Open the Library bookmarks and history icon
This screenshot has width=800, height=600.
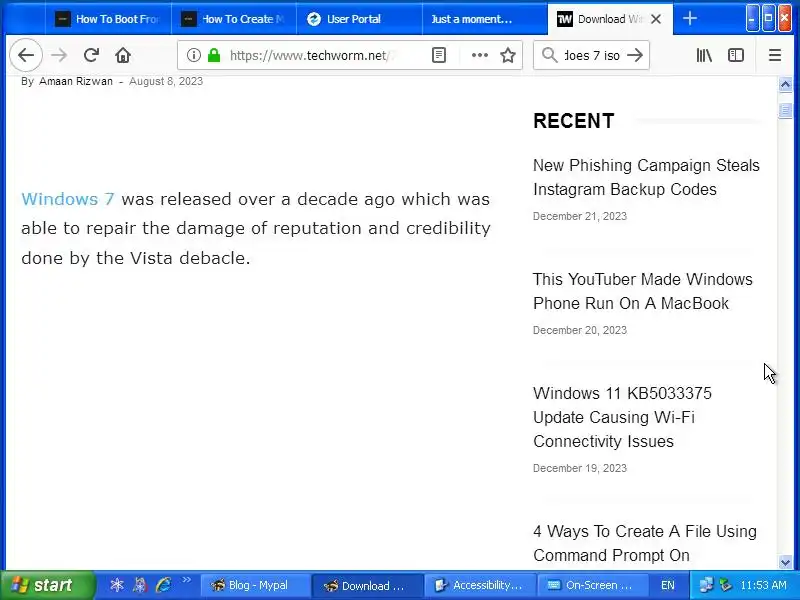pos(704,55)
